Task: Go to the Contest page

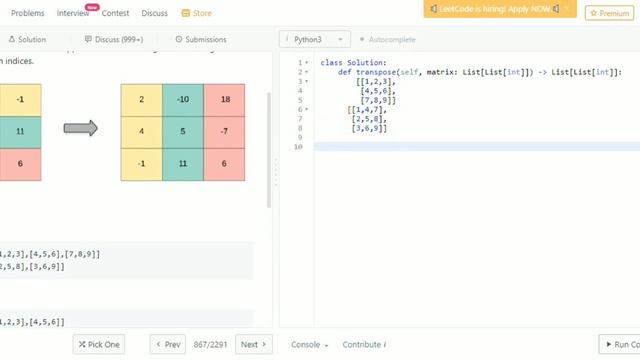Action: pyautogui.click(x=115, y=13)
